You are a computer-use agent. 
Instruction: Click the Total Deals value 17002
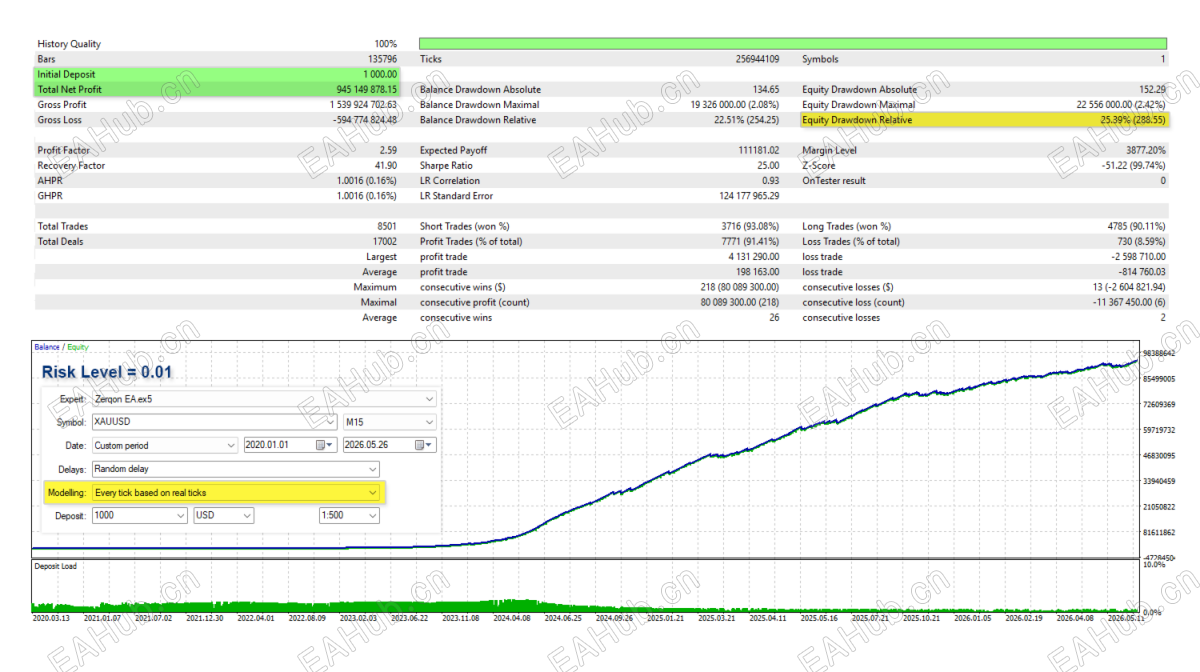coord(385,241)
